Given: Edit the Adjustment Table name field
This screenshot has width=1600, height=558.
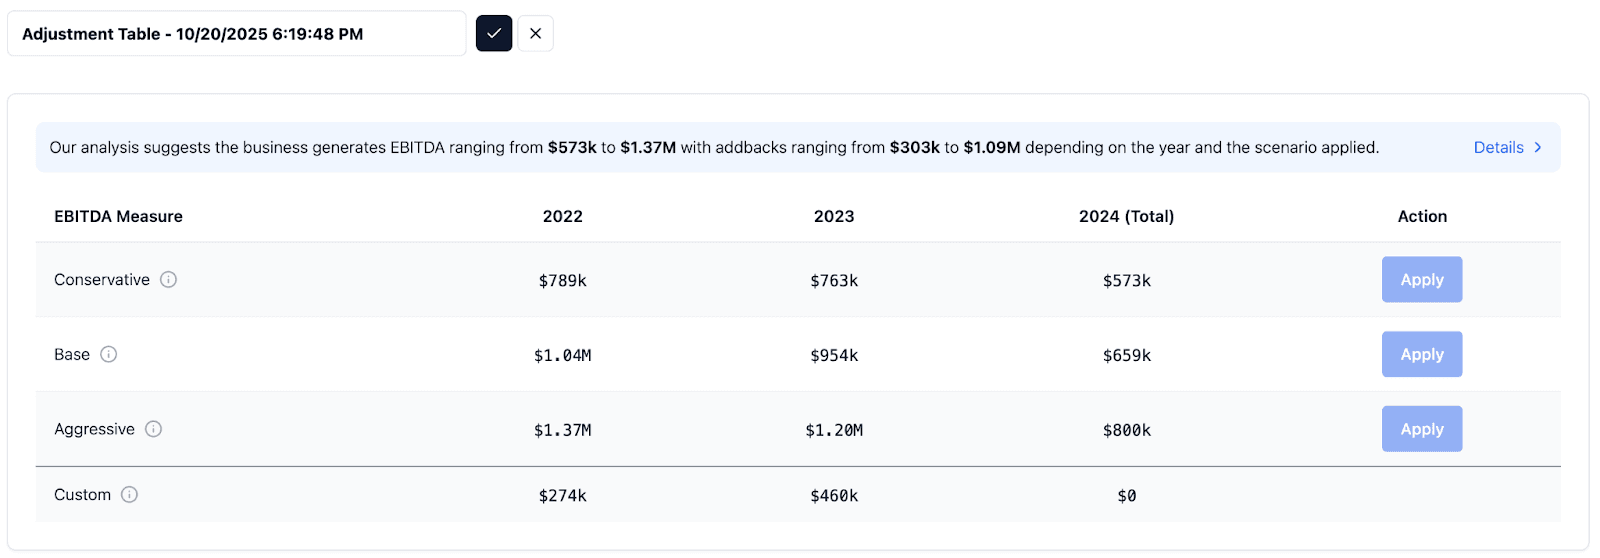Looking at the screenshot, I should [237, 33].
